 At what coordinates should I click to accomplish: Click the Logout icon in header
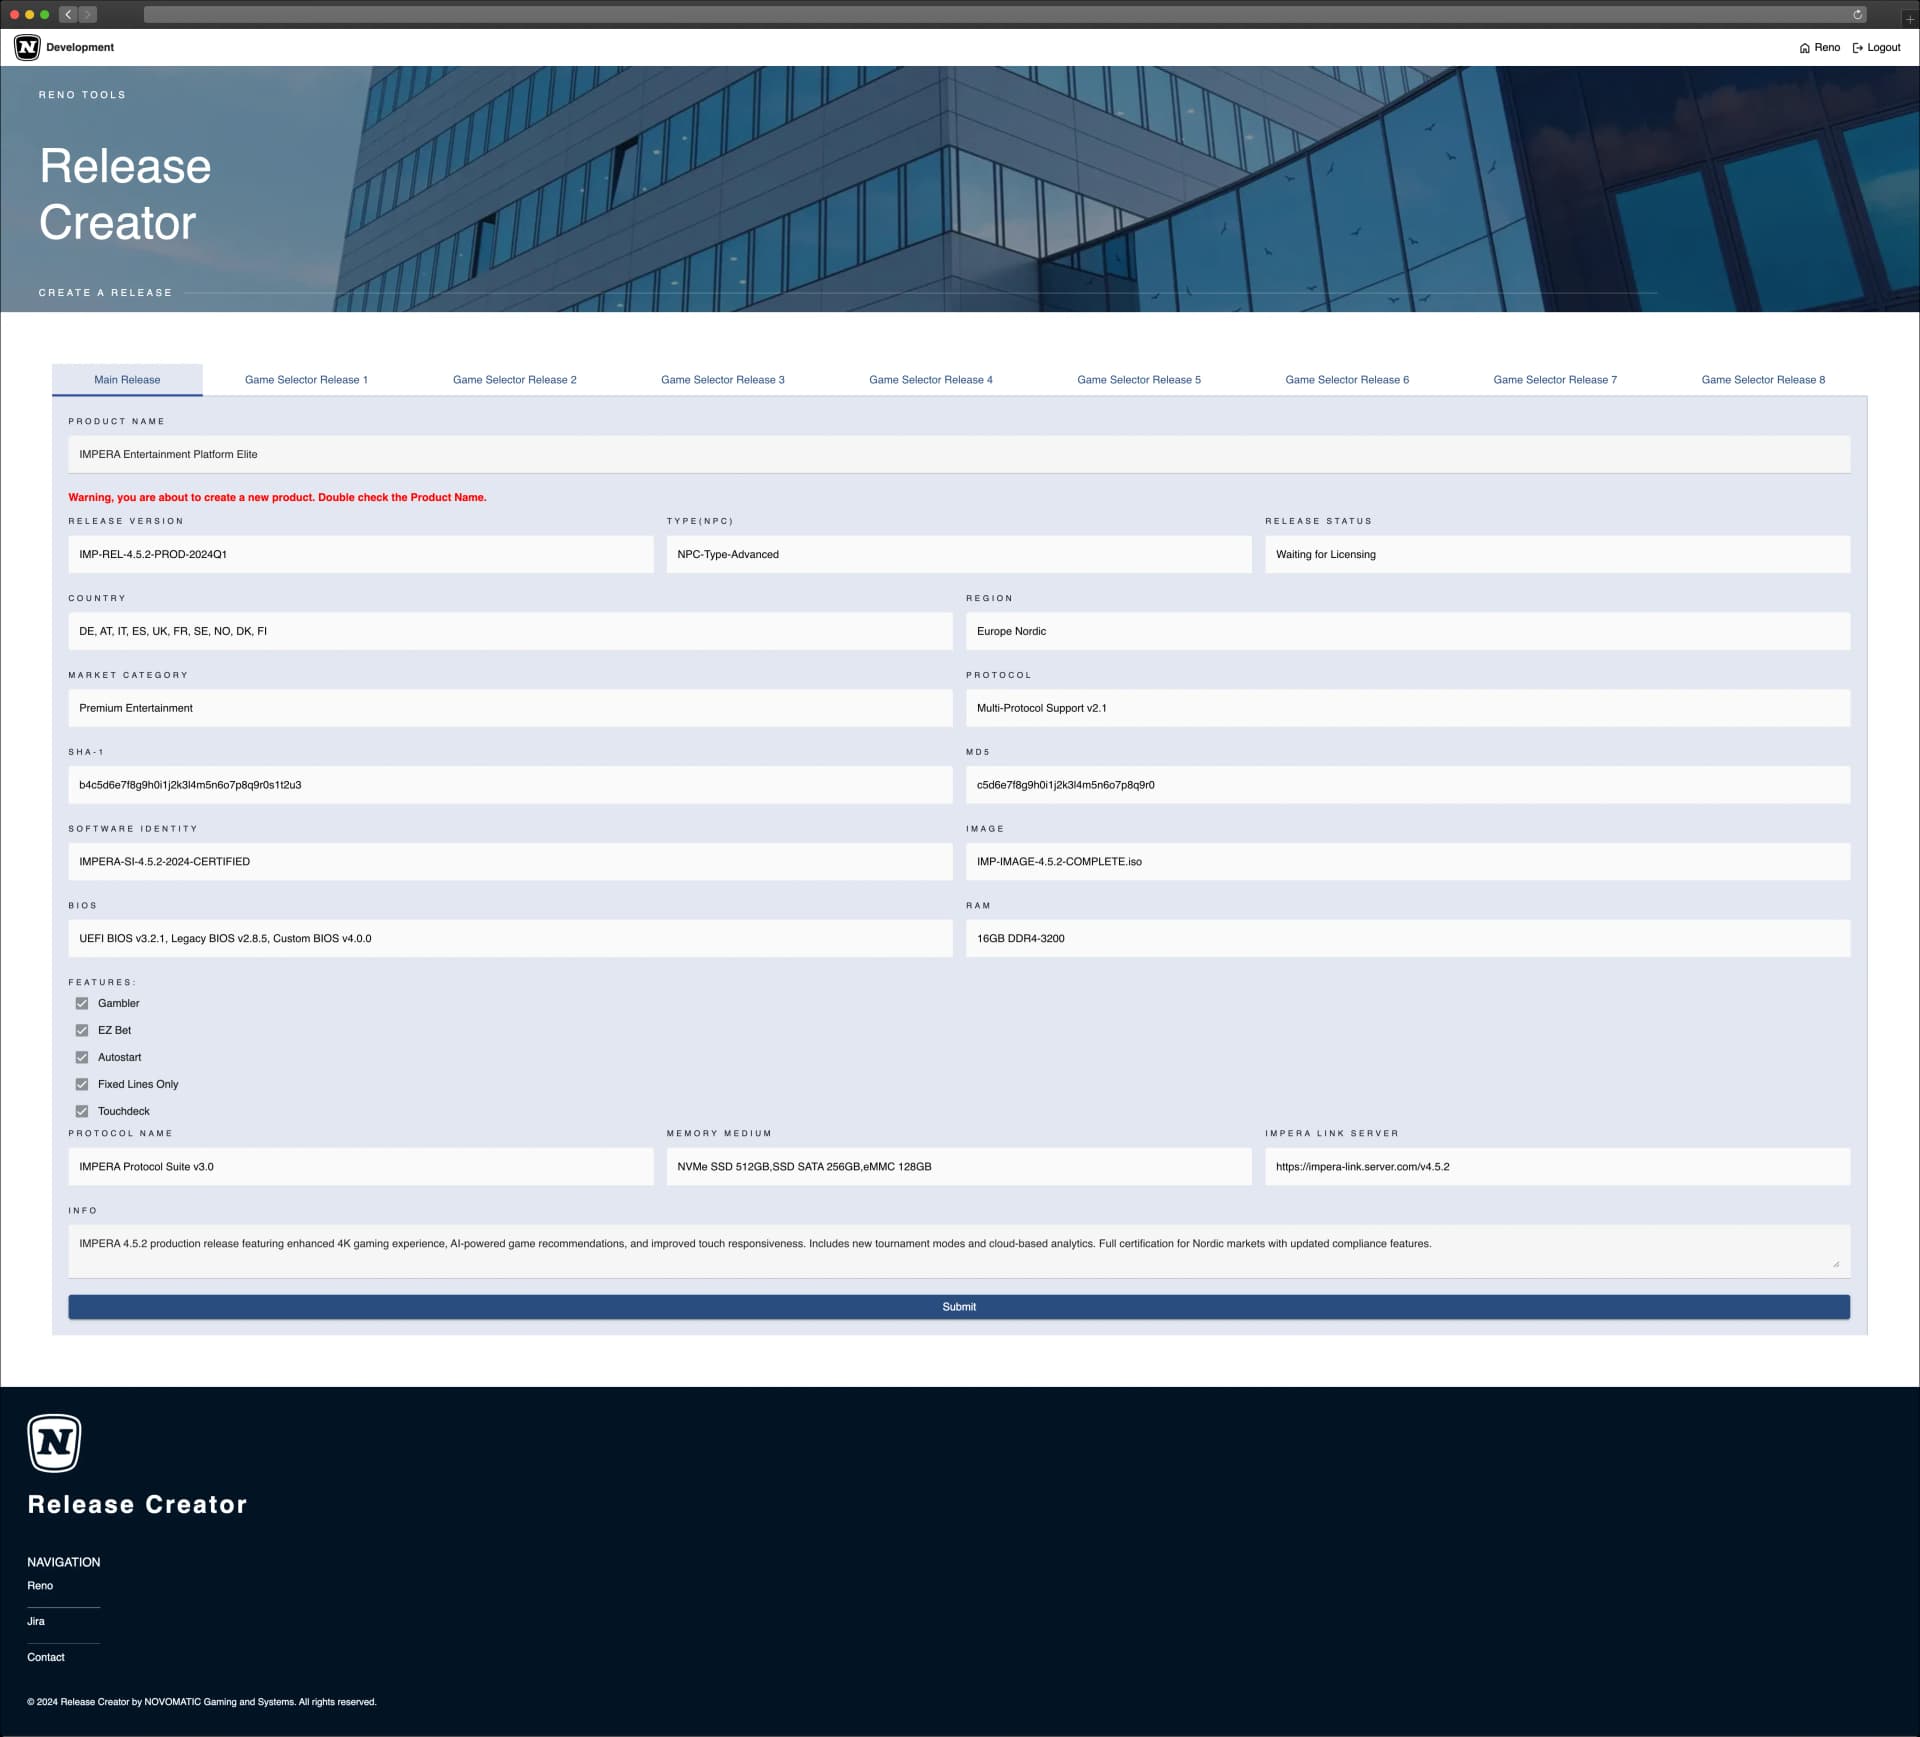1858,48
